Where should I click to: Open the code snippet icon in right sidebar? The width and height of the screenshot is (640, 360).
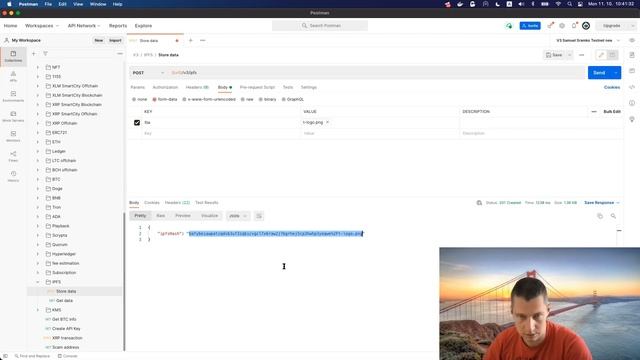click(x=632, y=87)
